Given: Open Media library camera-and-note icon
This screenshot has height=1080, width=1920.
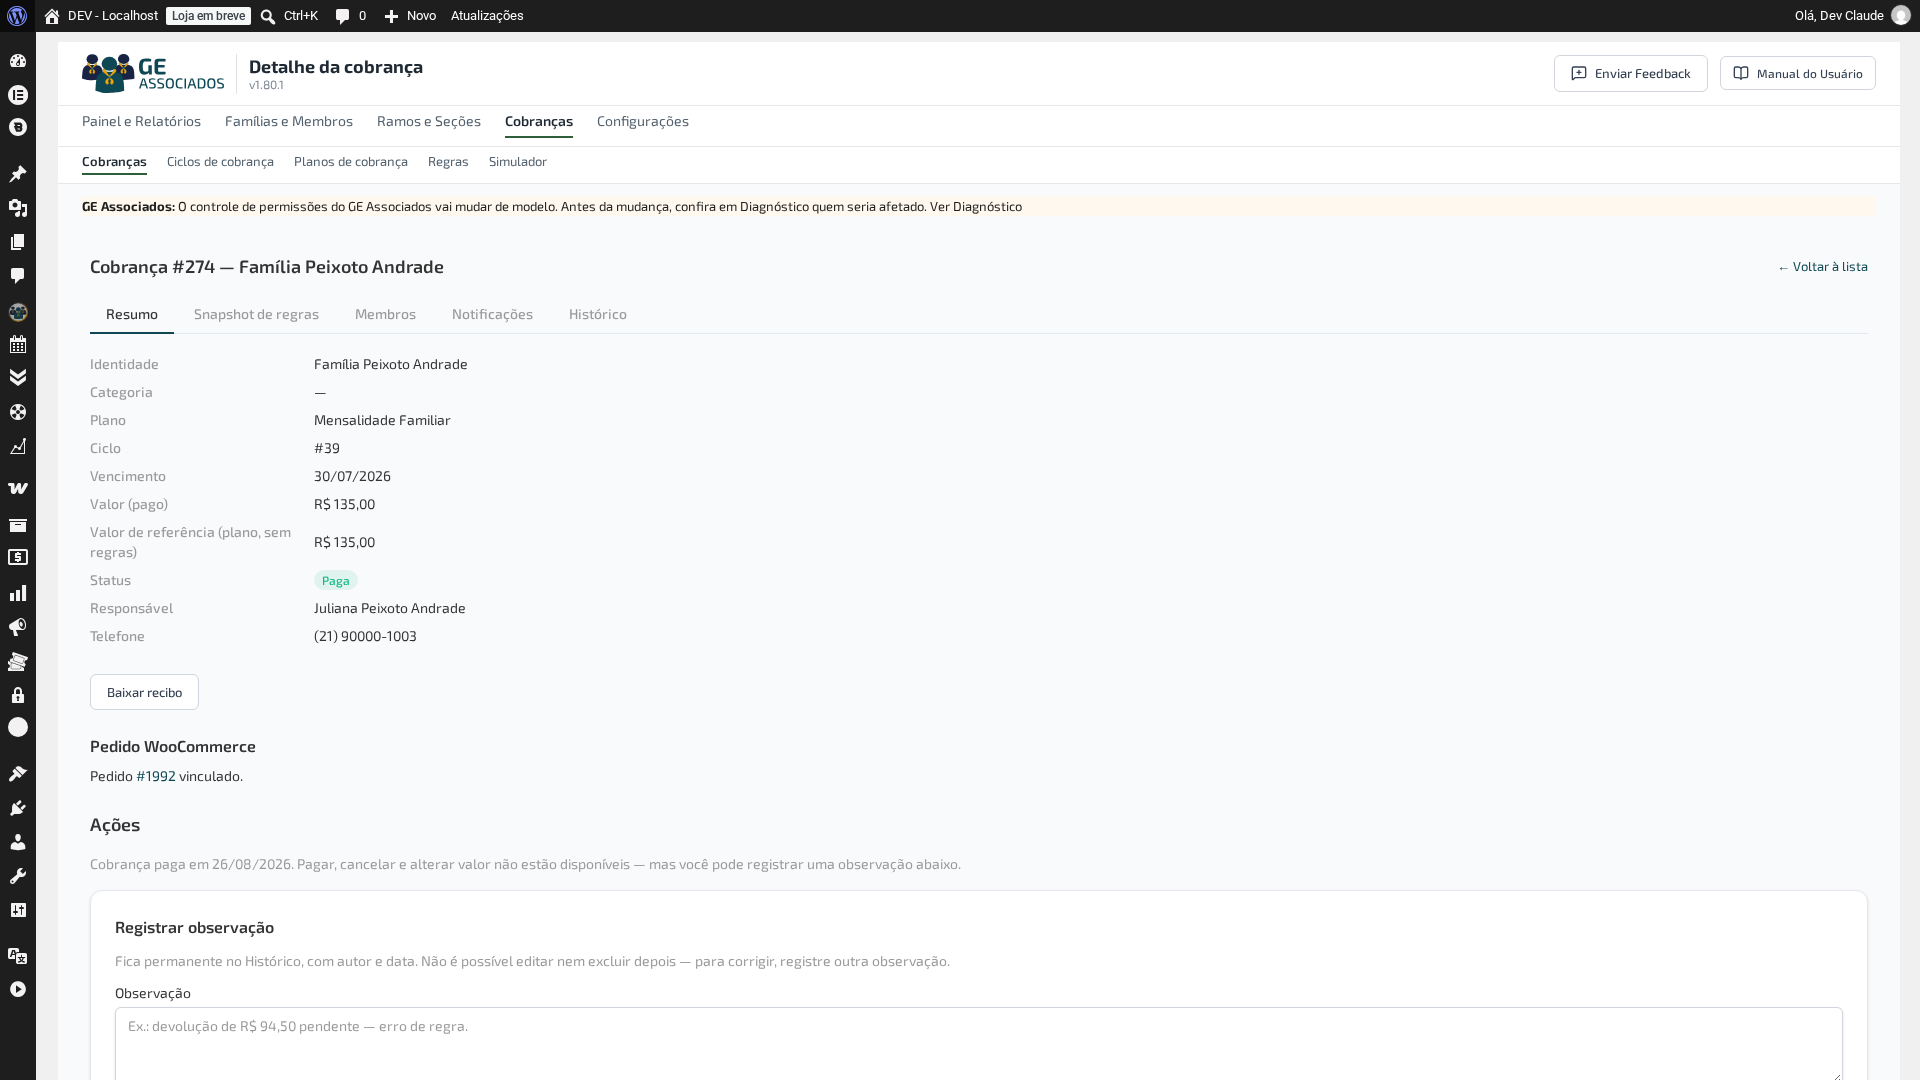Looking at the screenshot, I should tap(18, 208).
